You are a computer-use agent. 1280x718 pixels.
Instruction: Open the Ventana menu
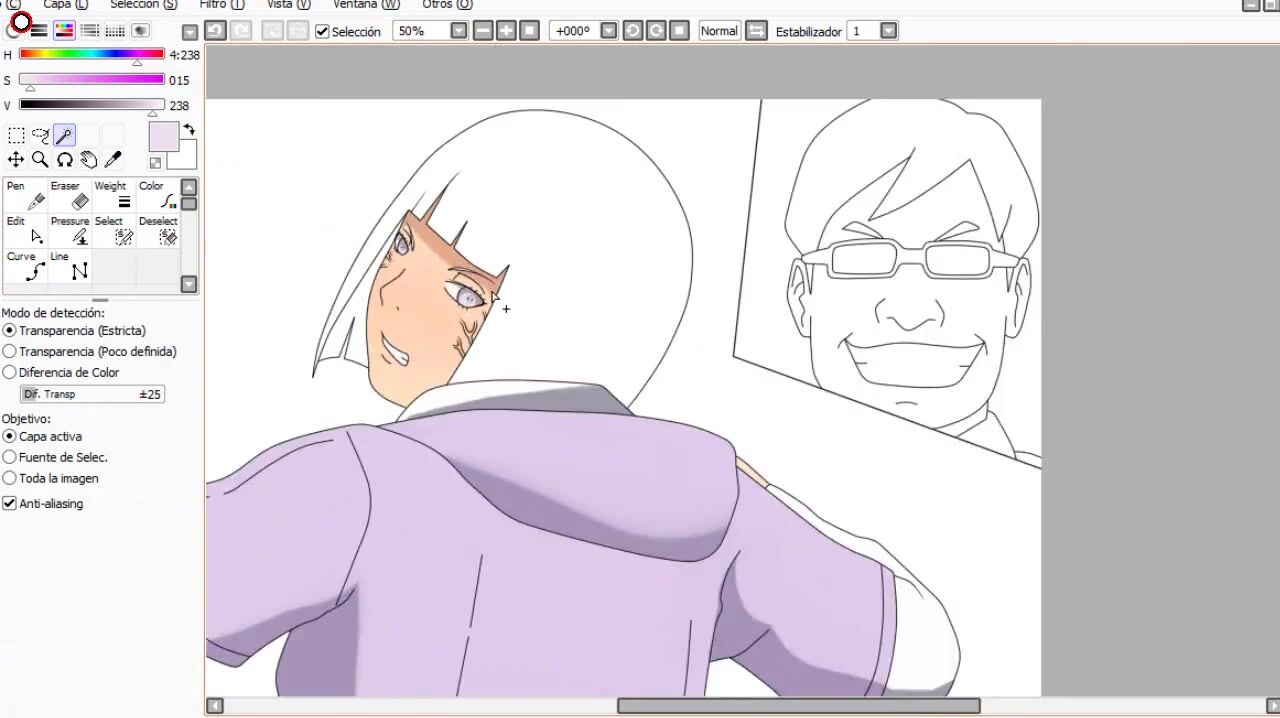[366, 5]
